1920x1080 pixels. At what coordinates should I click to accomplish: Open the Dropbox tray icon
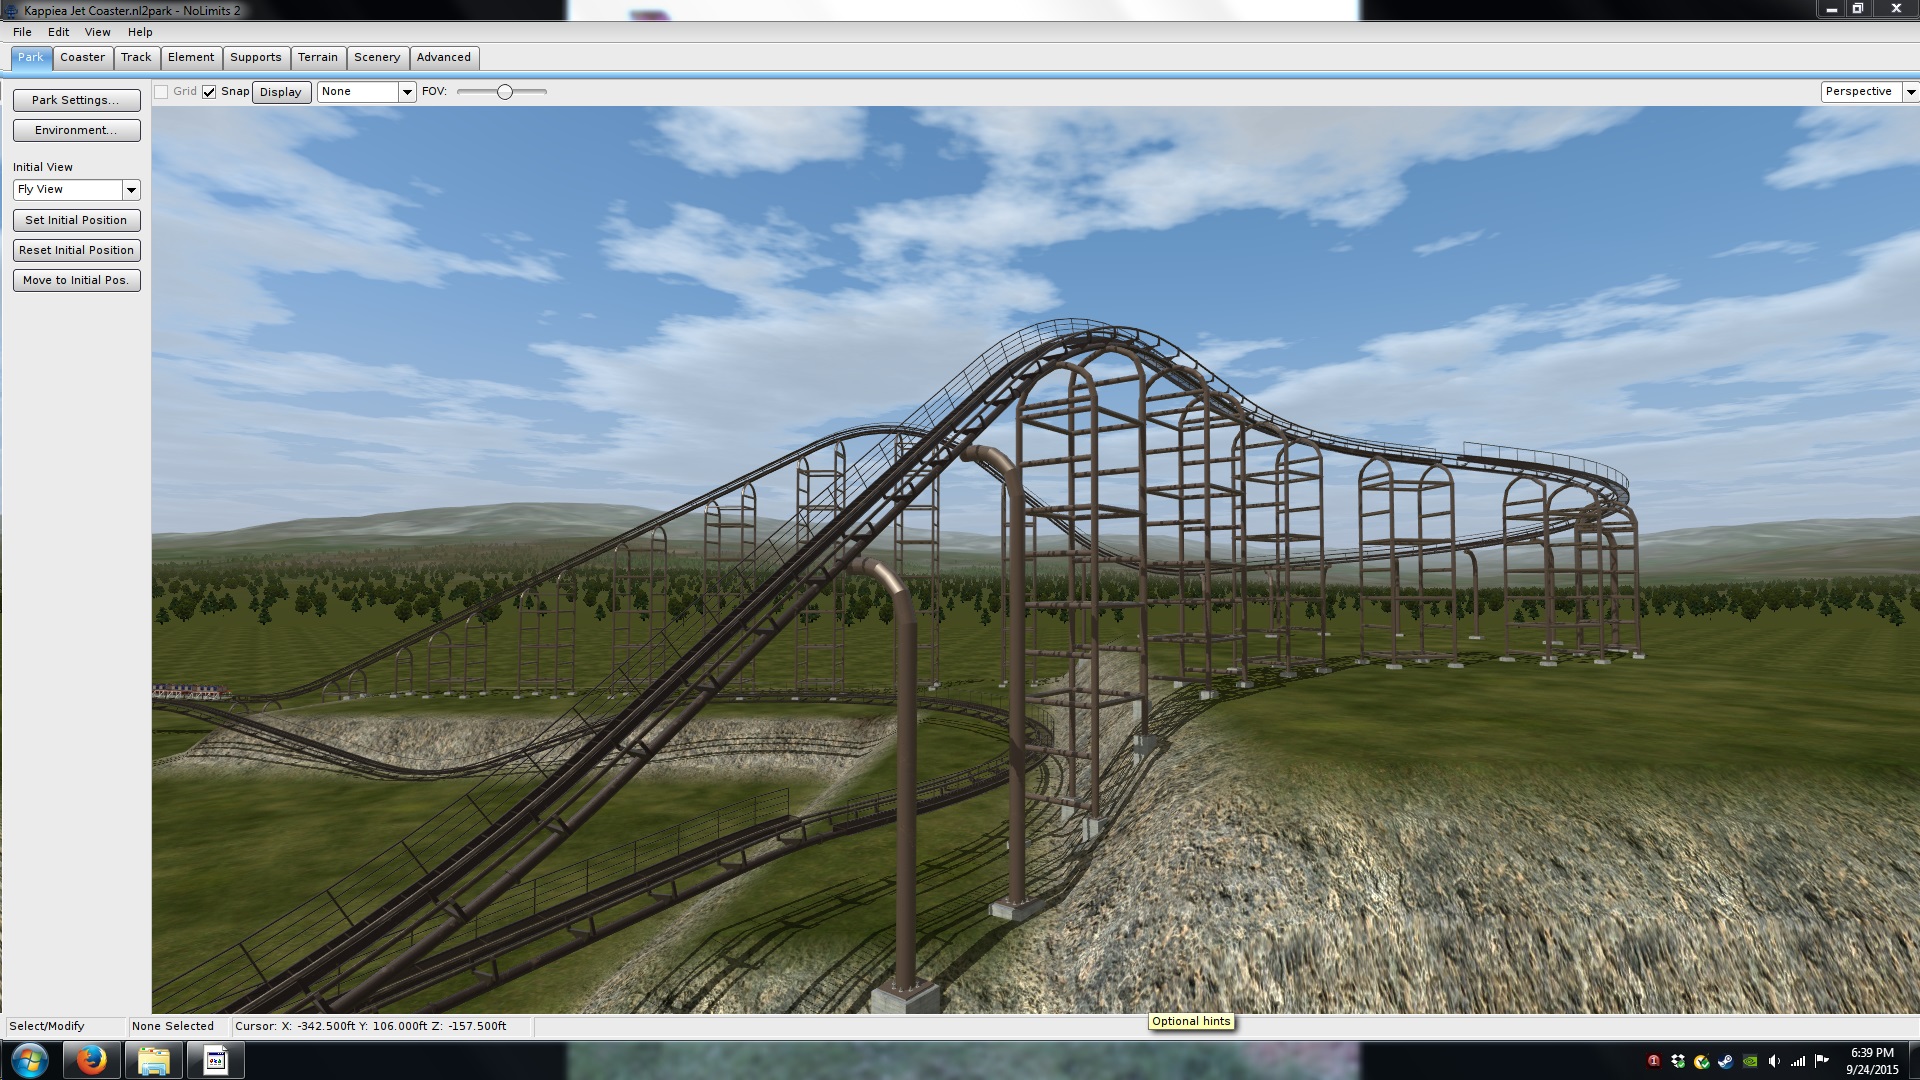[x=1678, y=1061]
